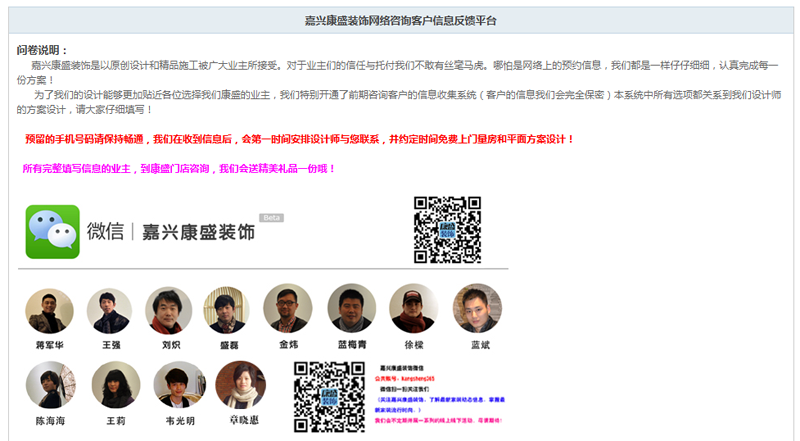Select designer 金炜's portrait
This screenshot has width=800, height=441.
(287, 308)
